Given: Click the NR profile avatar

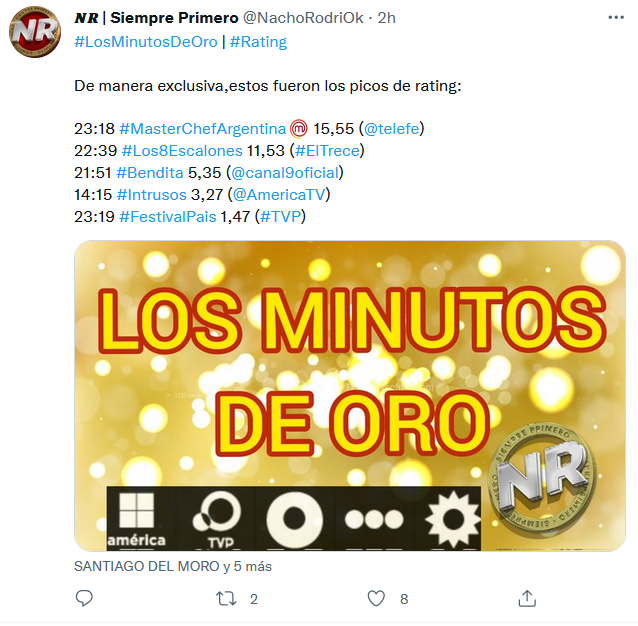Looking at the screenshot, I should [35, 32].
